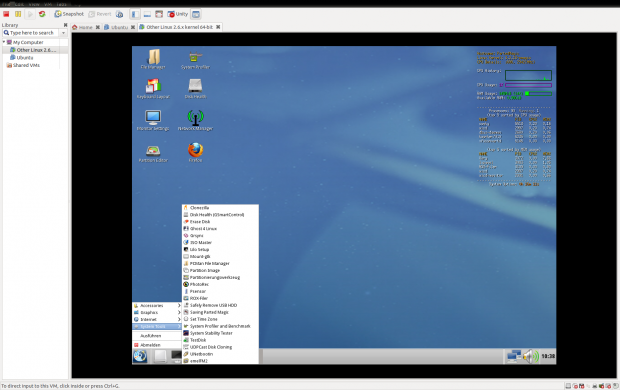The height and width of the screenshot is (390, 620).
Task: Select Safely Remove USB HDD
Action: (x=220, y=305)
